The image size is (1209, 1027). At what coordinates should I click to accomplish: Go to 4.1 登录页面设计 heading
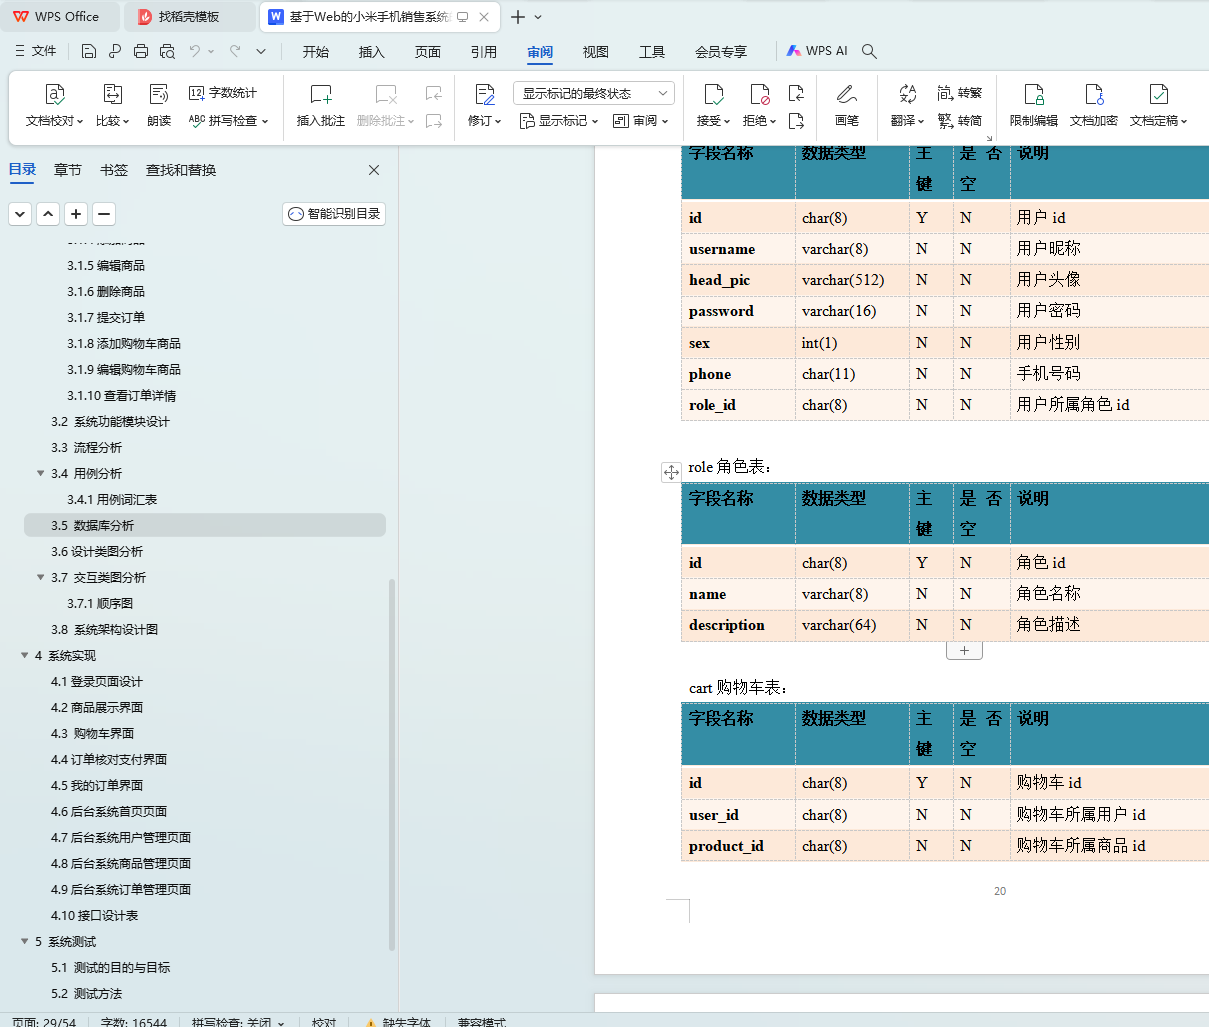pyautogui.click(x=97, y=682)
